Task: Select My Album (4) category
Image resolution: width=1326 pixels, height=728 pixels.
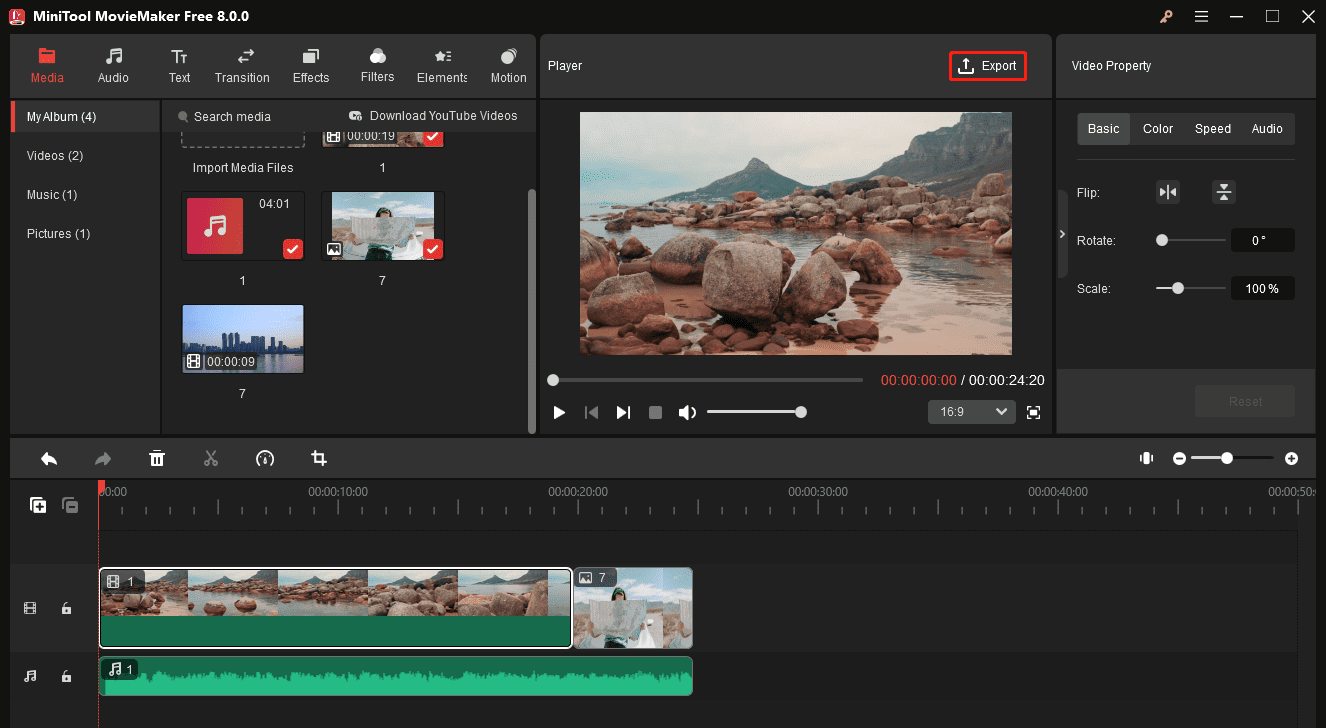Action: point(85,117)
